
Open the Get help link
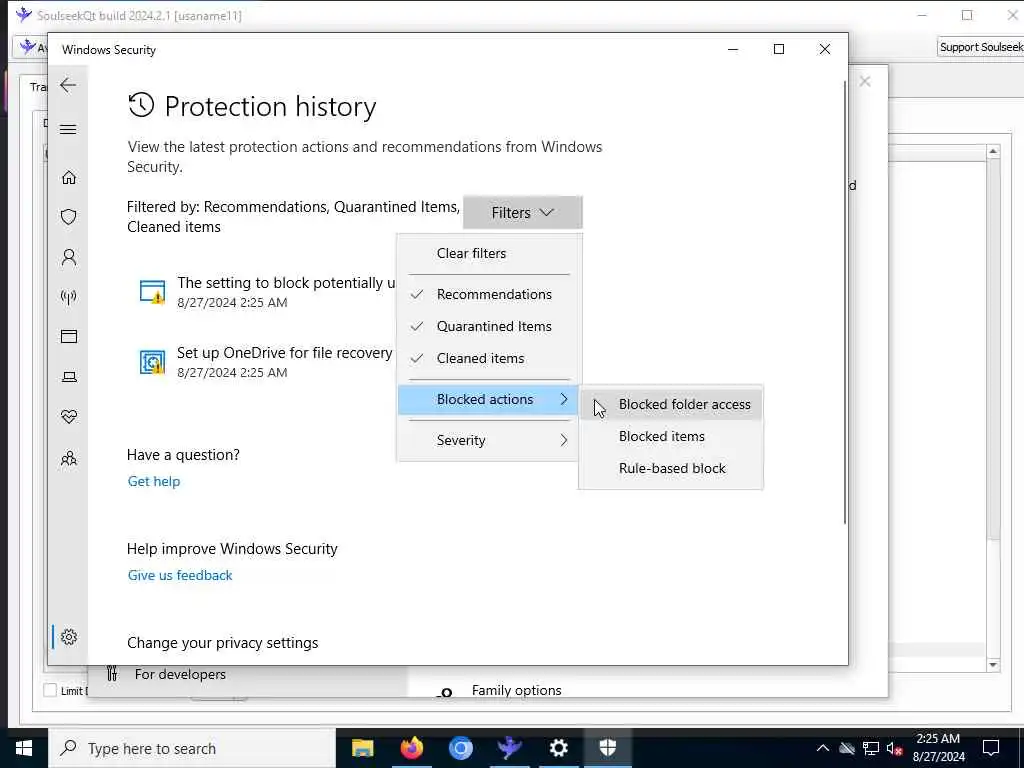(154, 482)
